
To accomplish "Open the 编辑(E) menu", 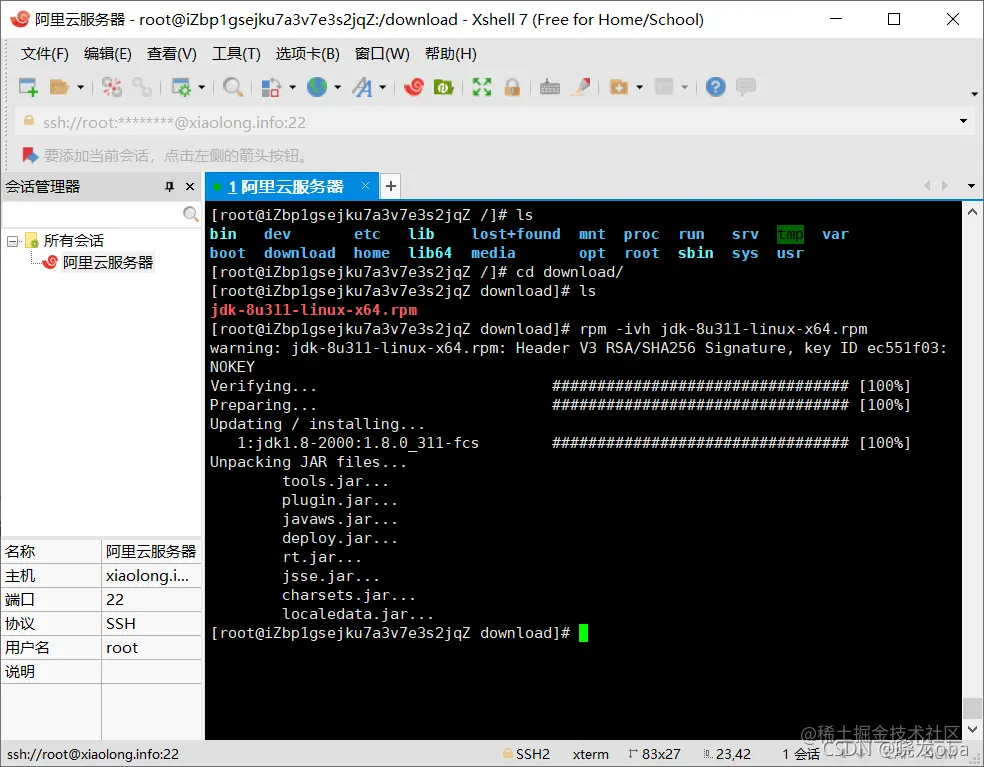I will (x=108, y=54).
